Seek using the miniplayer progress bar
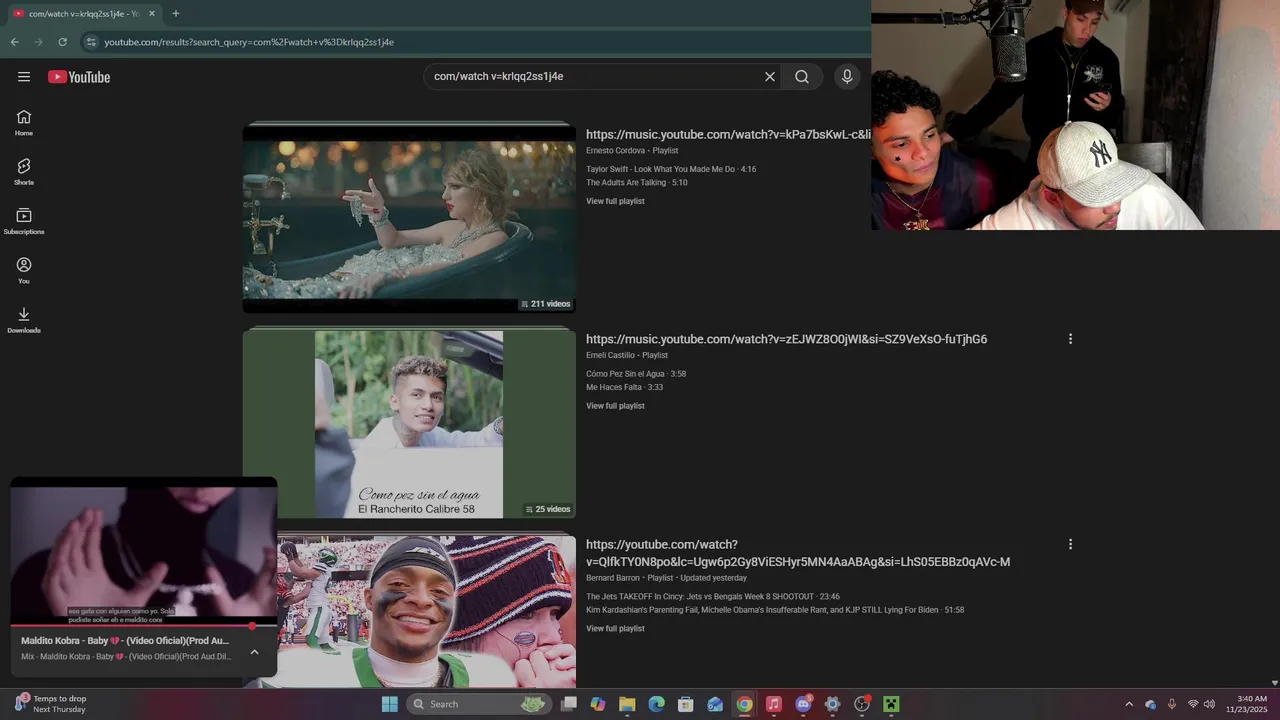The height and width of the screenshot is (720, 1280). tap(143, 626)
